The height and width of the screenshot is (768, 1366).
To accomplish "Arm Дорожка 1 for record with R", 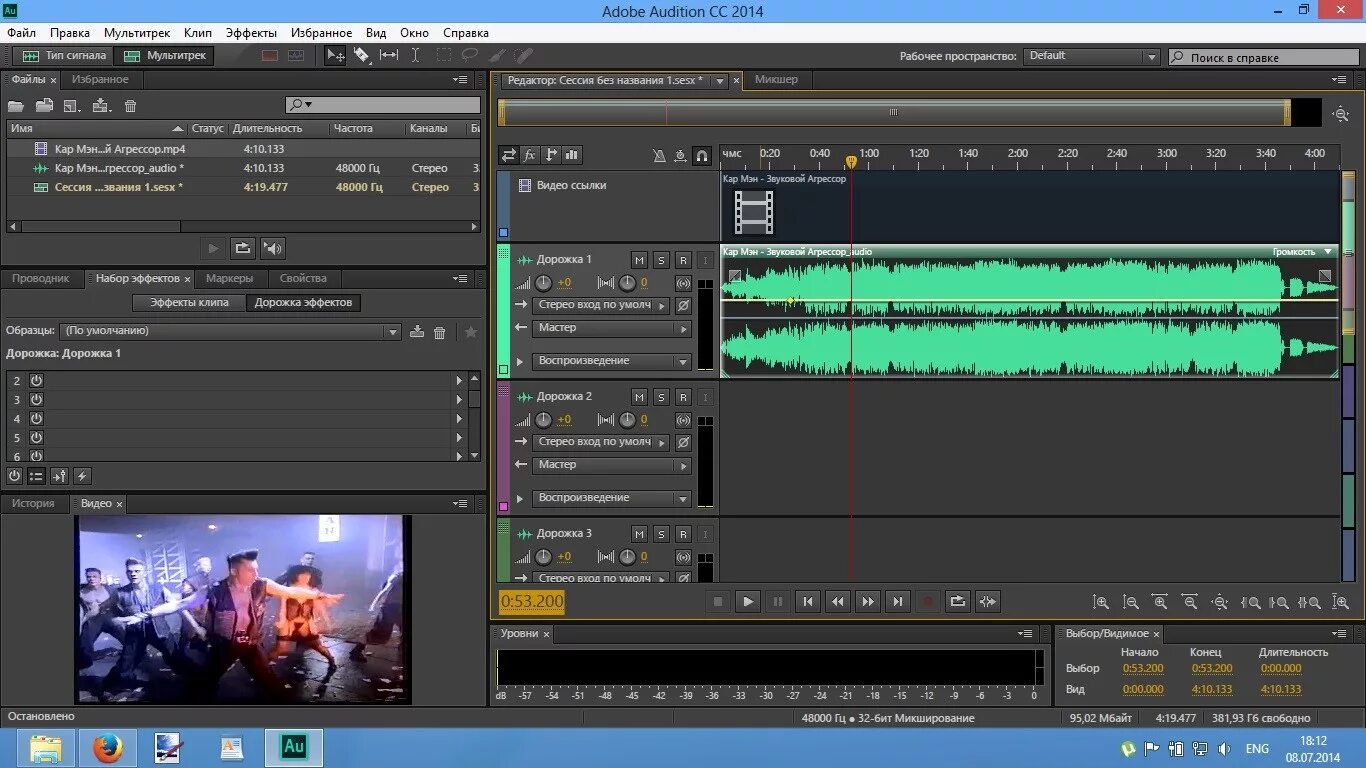I will point(683,260).
